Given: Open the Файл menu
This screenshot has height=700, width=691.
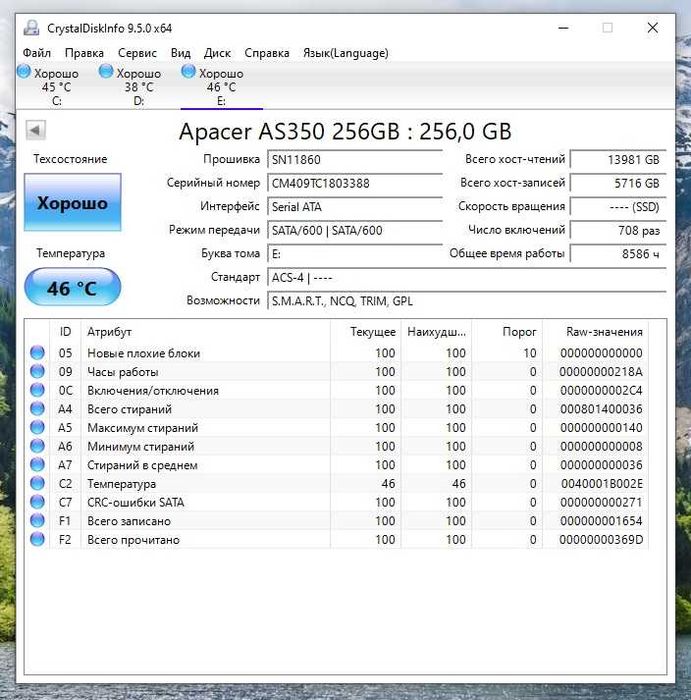Looking at the screenshot, I should tap(37, 53).
